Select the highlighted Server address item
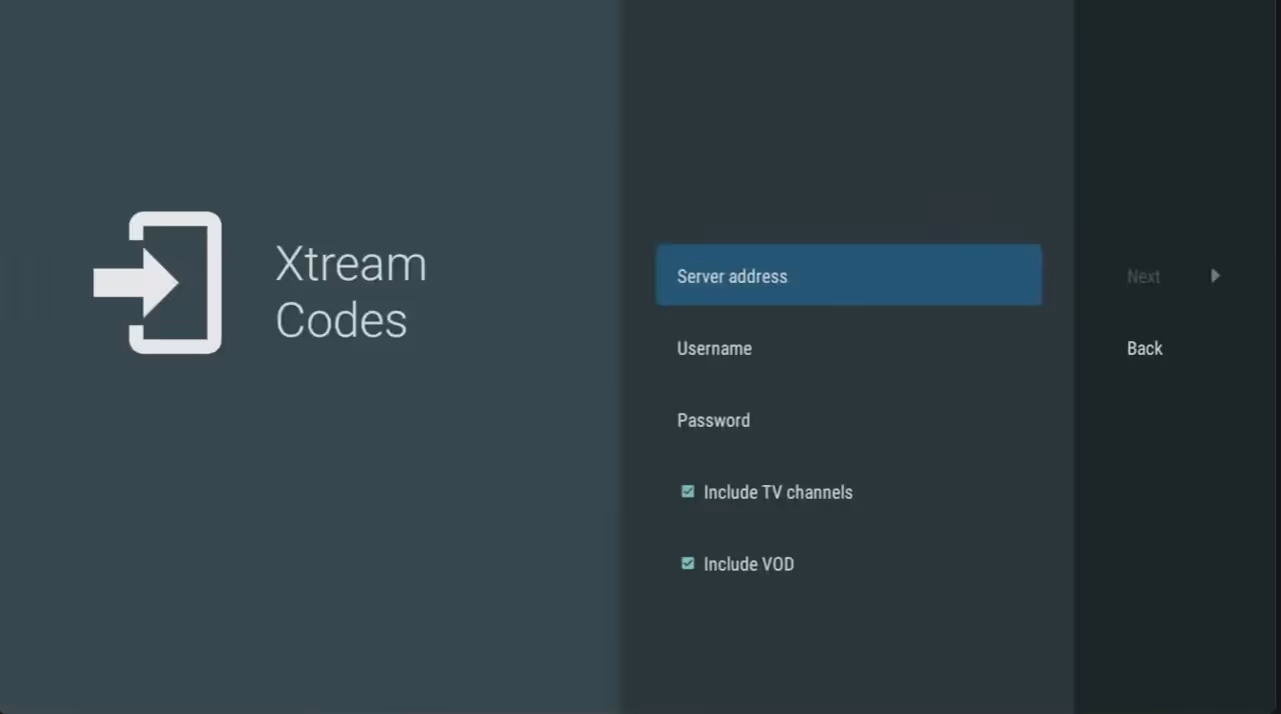Screen dimensions: 1281x714 coord(848,276)
